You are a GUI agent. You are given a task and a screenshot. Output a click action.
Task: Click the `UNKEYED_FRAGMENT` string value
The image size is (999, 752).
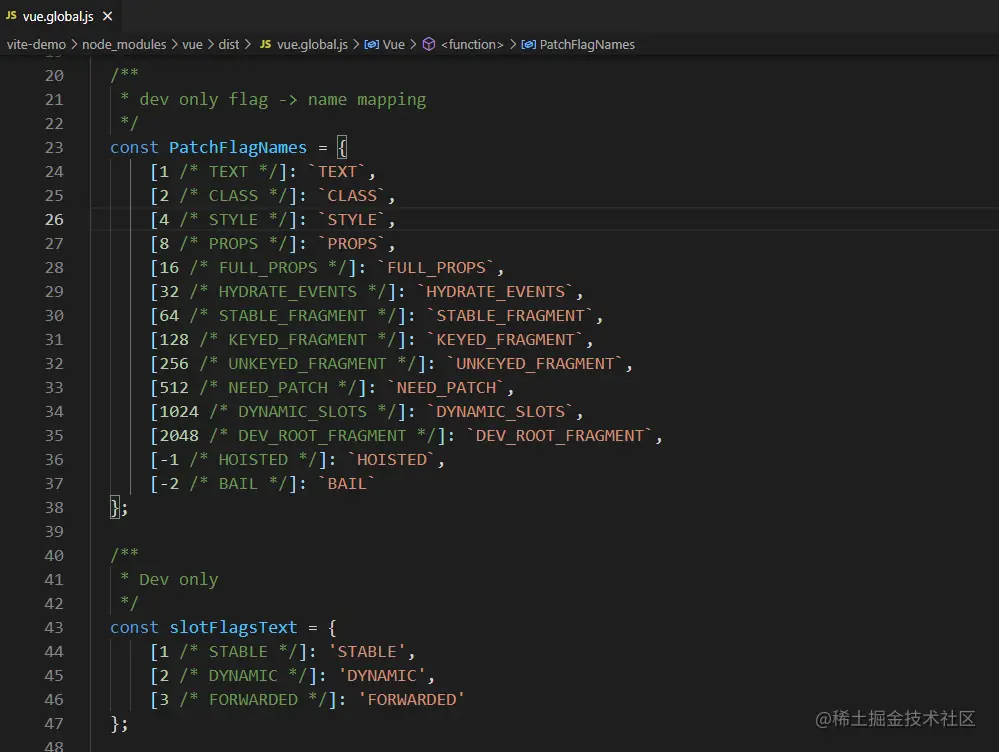[x=535, y=364]
